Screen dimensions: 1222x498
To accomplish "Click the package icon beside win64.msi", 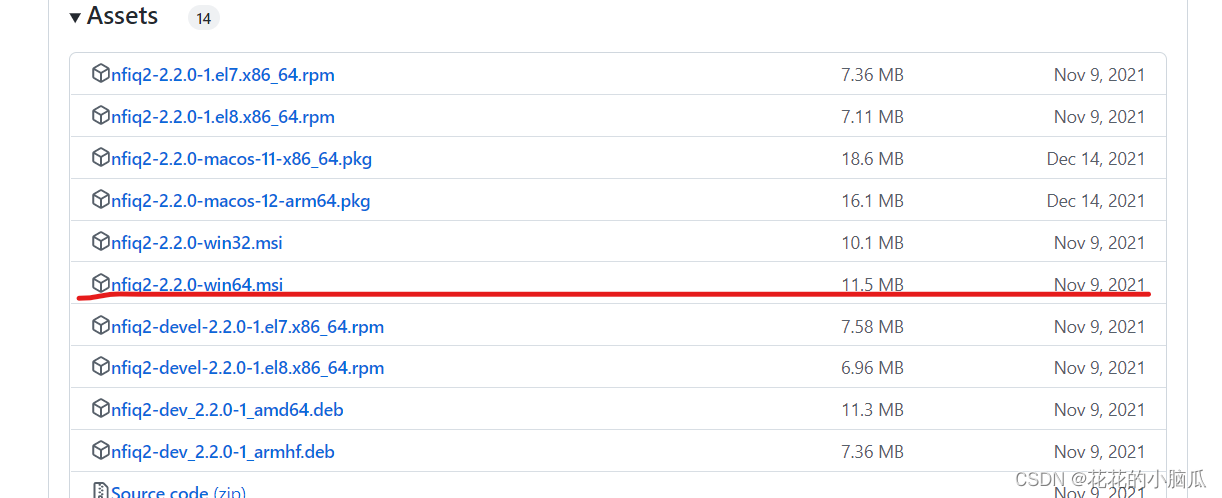I will click(x=100, y=284).
